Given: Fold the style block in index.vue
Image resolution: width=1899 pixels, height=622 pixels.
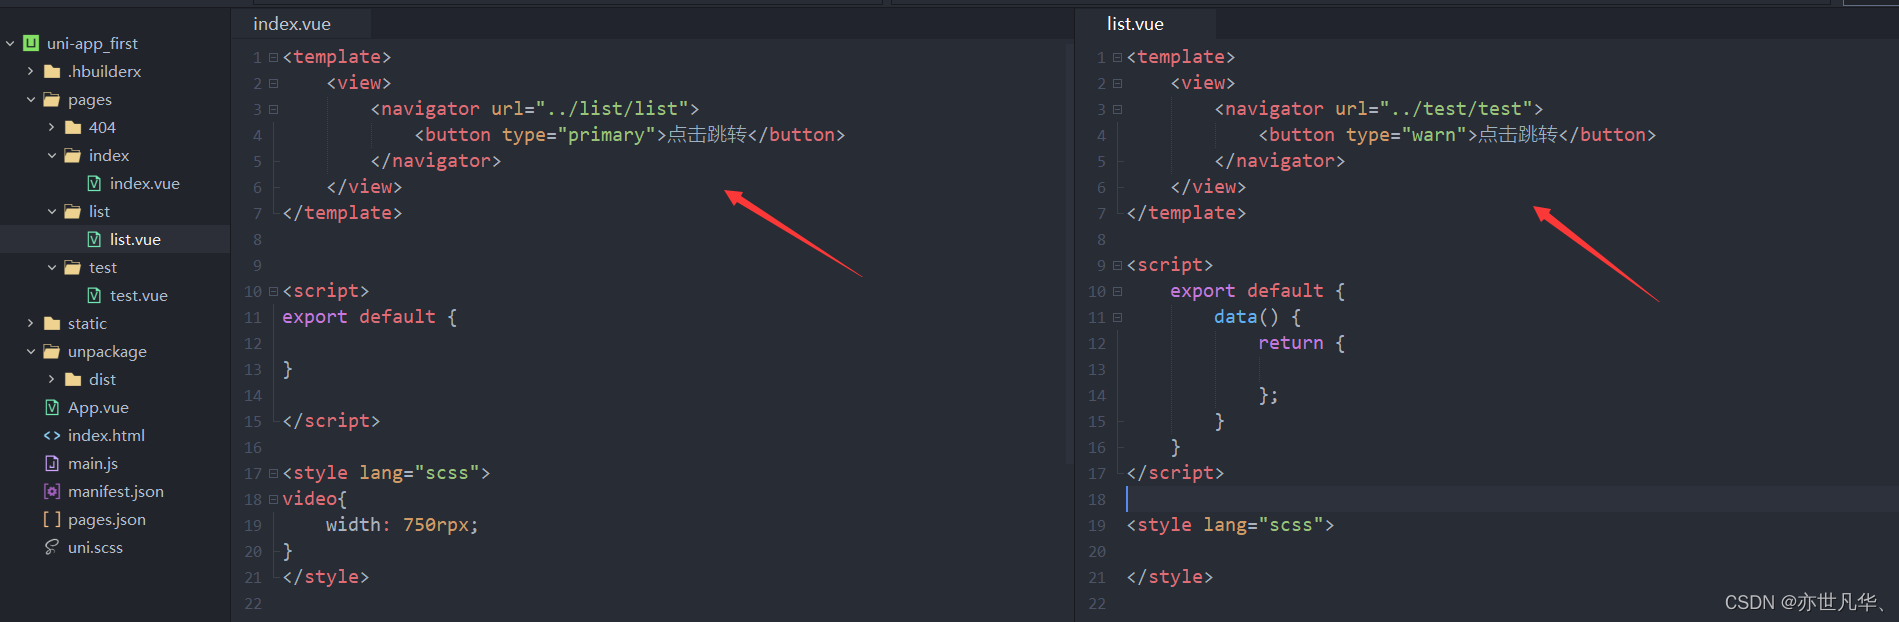Looking at the screenshot, I should [x=273, y=473].
